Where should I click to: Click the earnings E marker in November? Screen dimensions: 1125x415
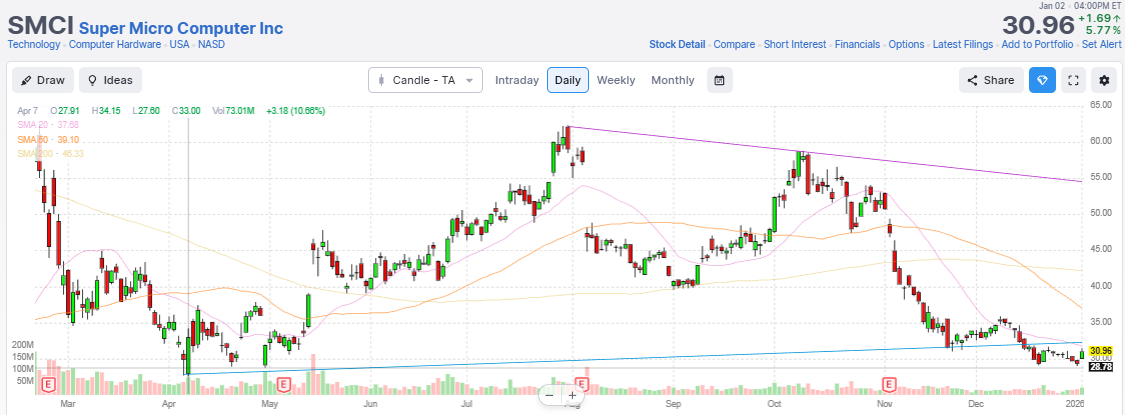click(889, 385)
